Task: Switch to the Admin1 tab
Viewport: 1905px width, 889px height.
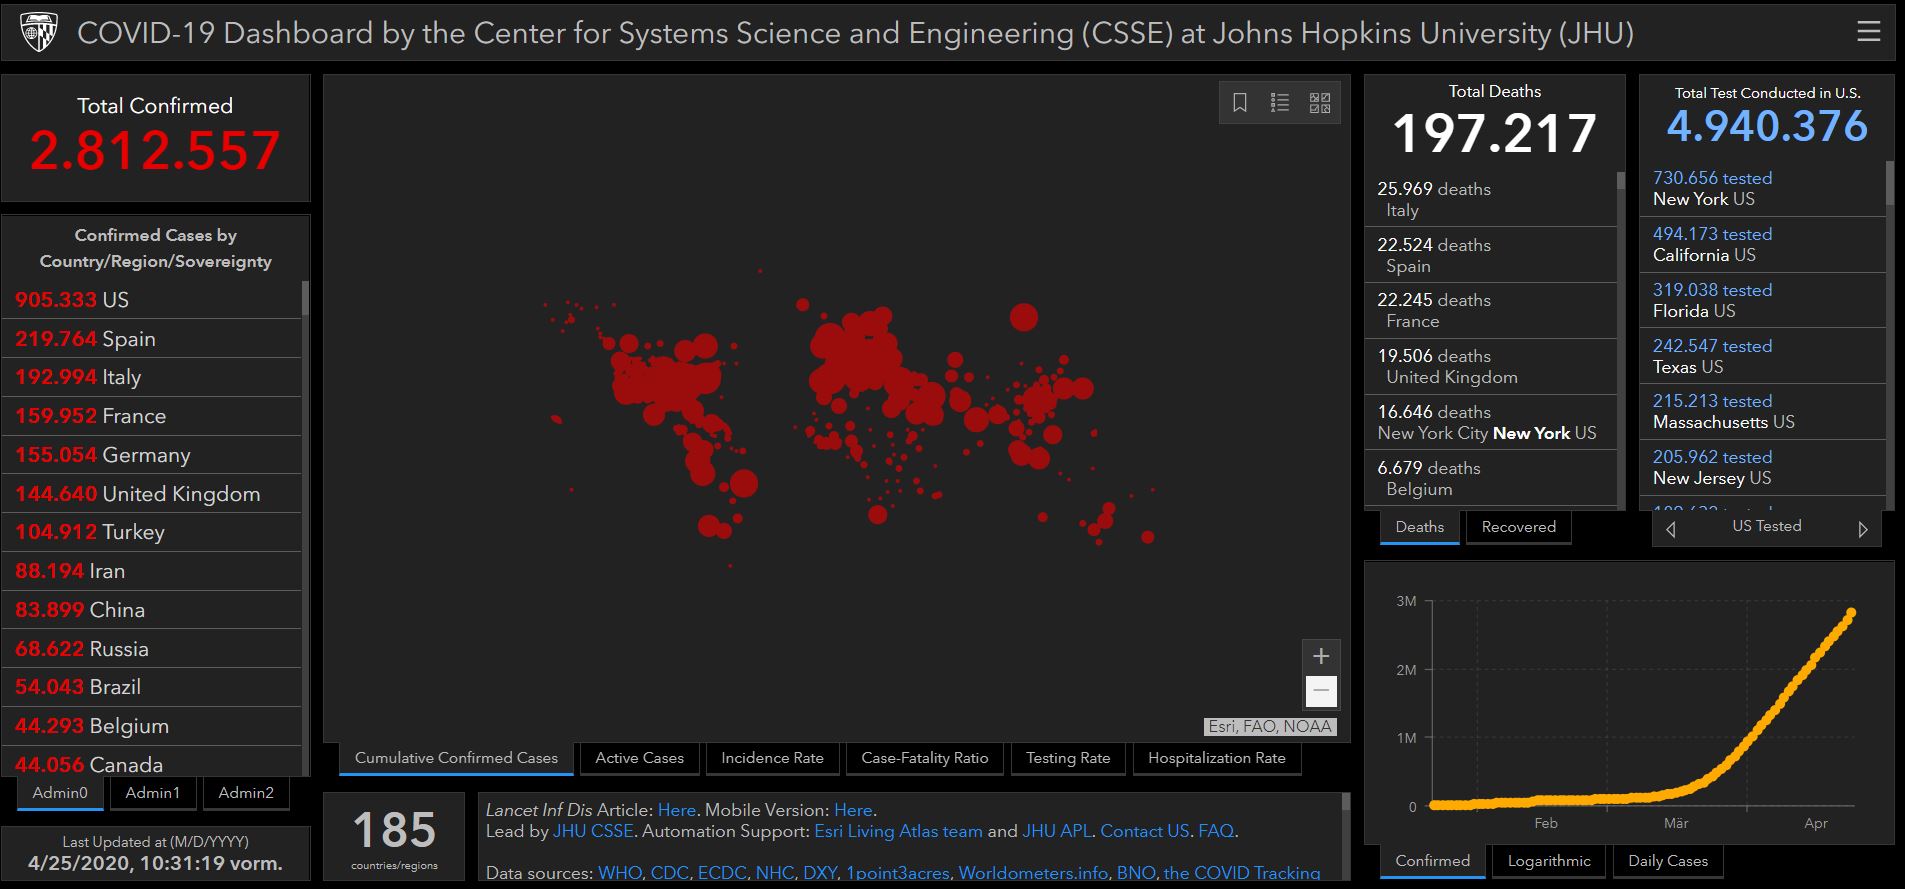Action: point(153,793)
